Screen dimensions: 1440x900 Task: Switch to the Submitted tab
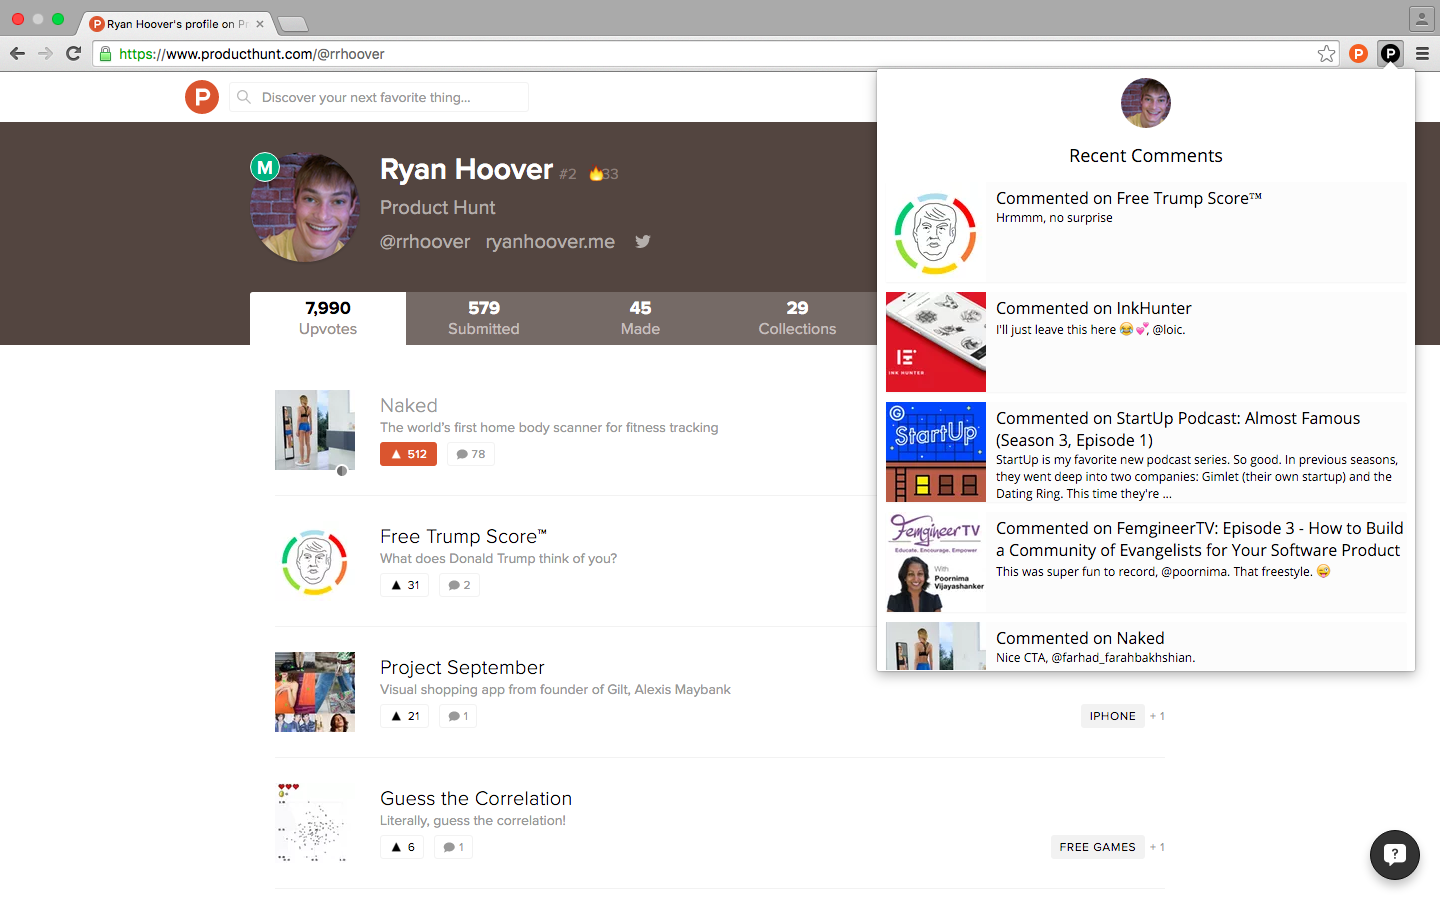tap(484, 317)
